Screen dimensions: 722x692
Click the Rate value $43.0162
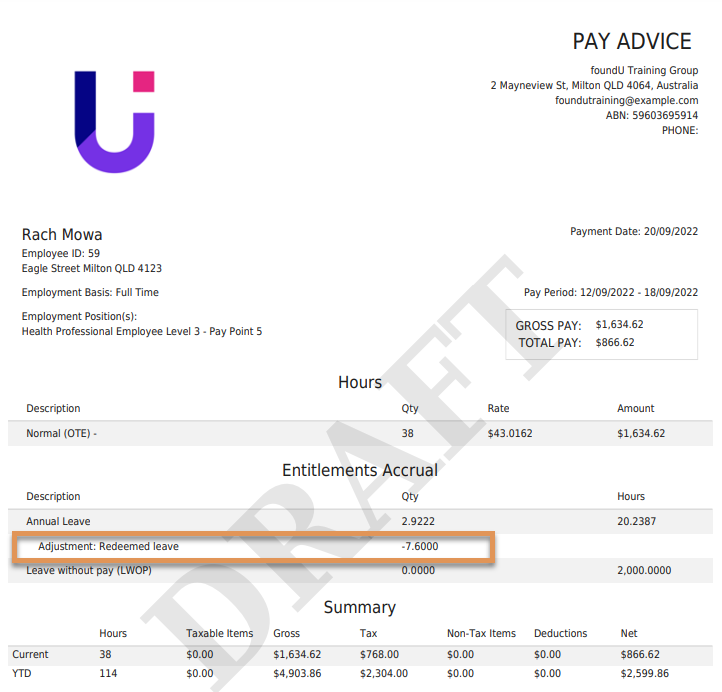(512, 434)
